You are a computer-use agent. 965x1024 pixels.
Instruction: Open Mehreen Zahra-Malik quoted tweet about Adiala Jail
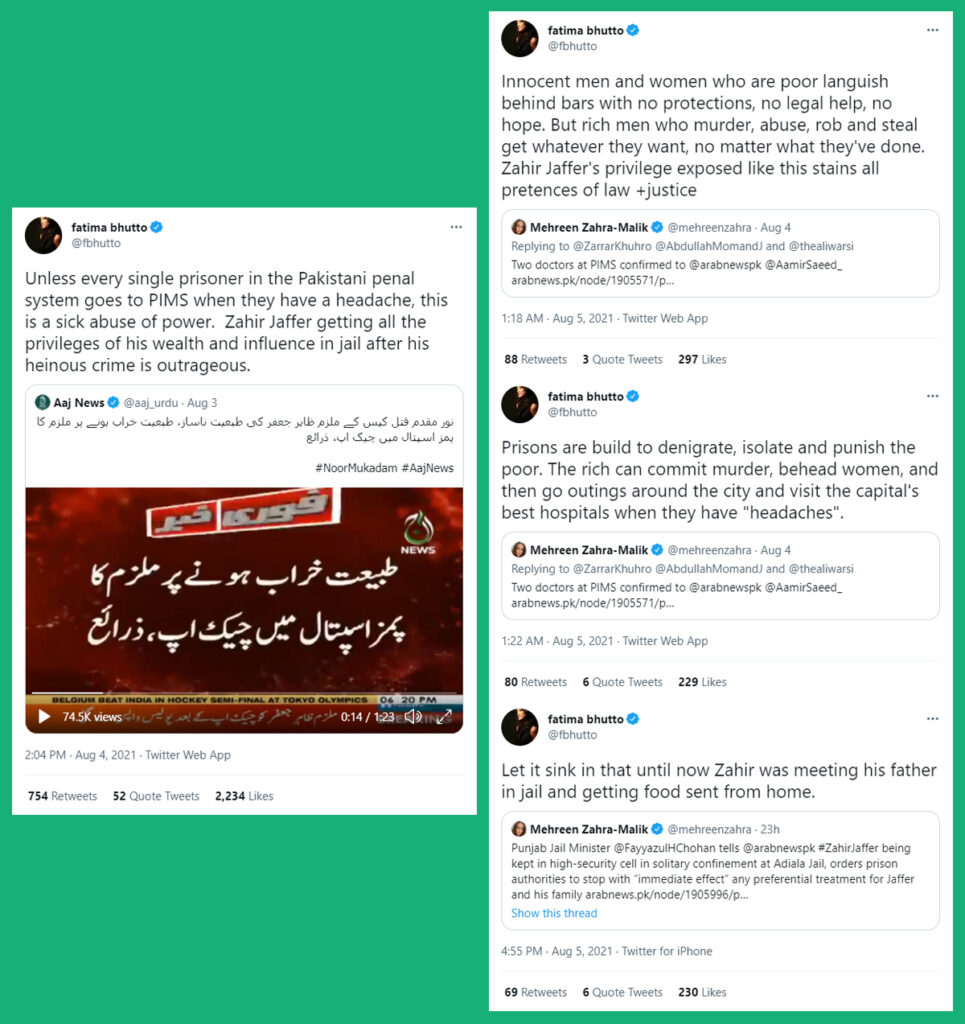[720, 871]
